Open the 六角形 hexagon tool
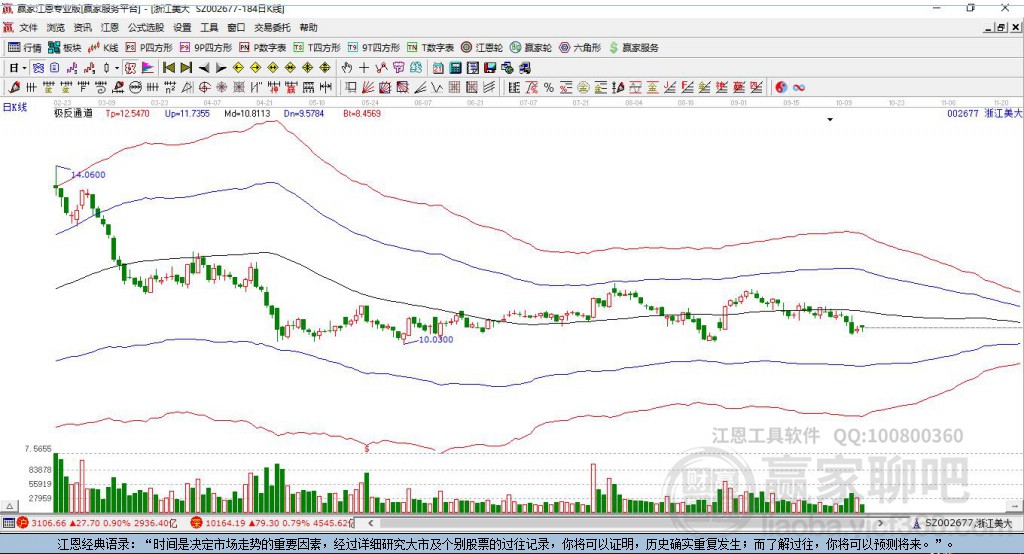 pyautogui.click(x=580, y=48)
